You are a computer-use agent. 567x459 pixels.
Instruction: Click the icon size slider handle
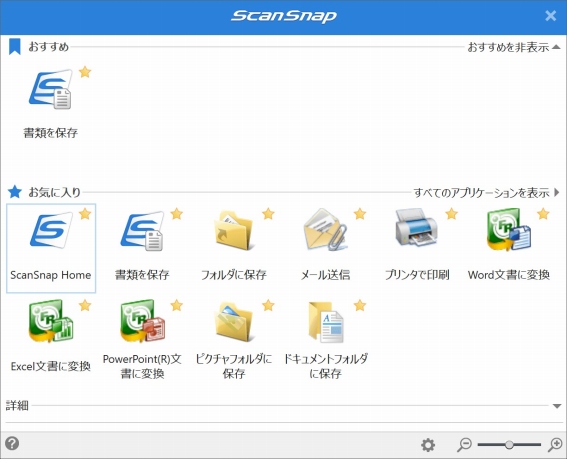coord(509,445)
